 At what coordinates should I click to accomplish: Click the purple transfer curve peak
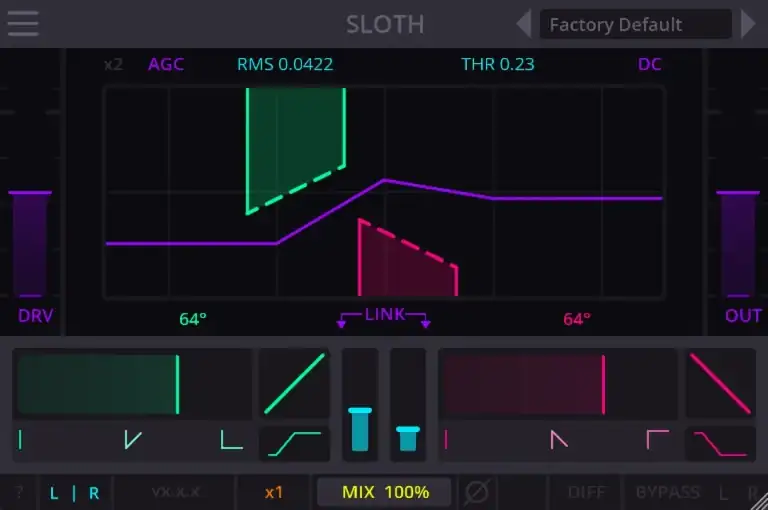pos(384,181)
